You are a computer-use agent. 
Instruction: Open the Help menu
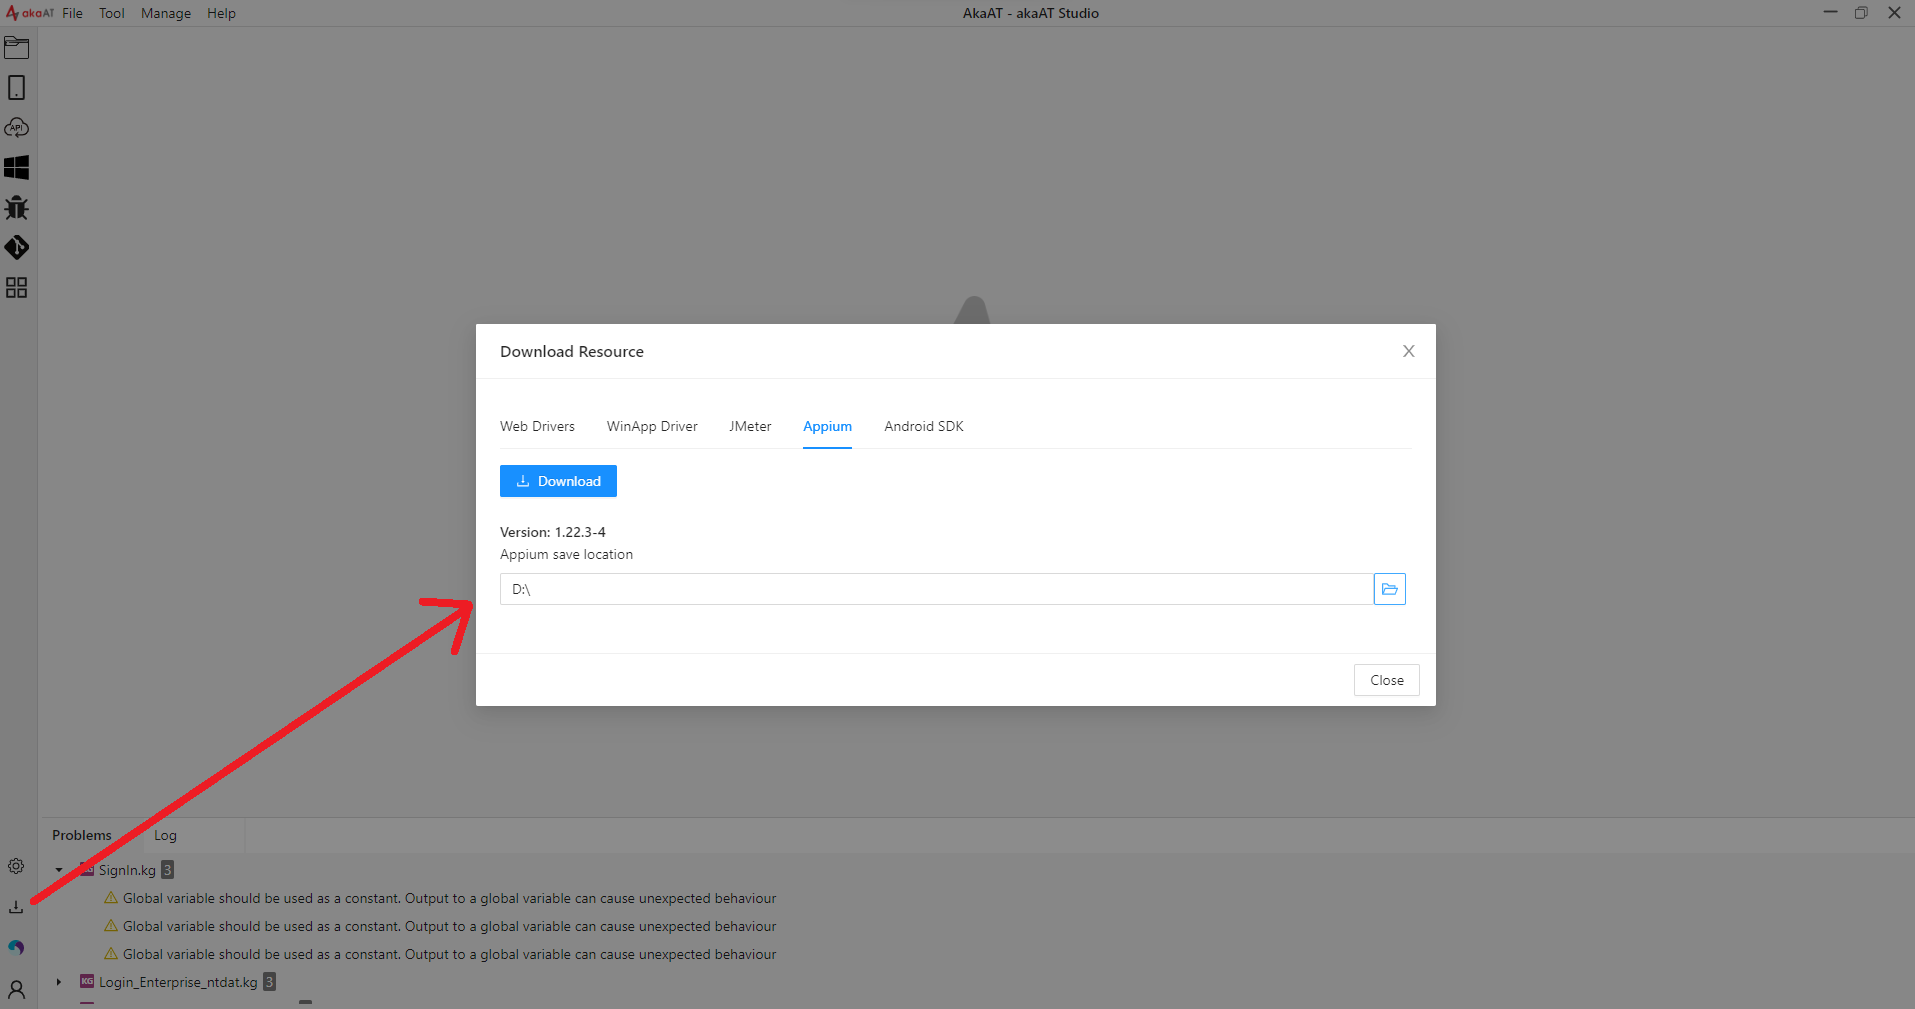pyautogui.click(x=222, y=13)
